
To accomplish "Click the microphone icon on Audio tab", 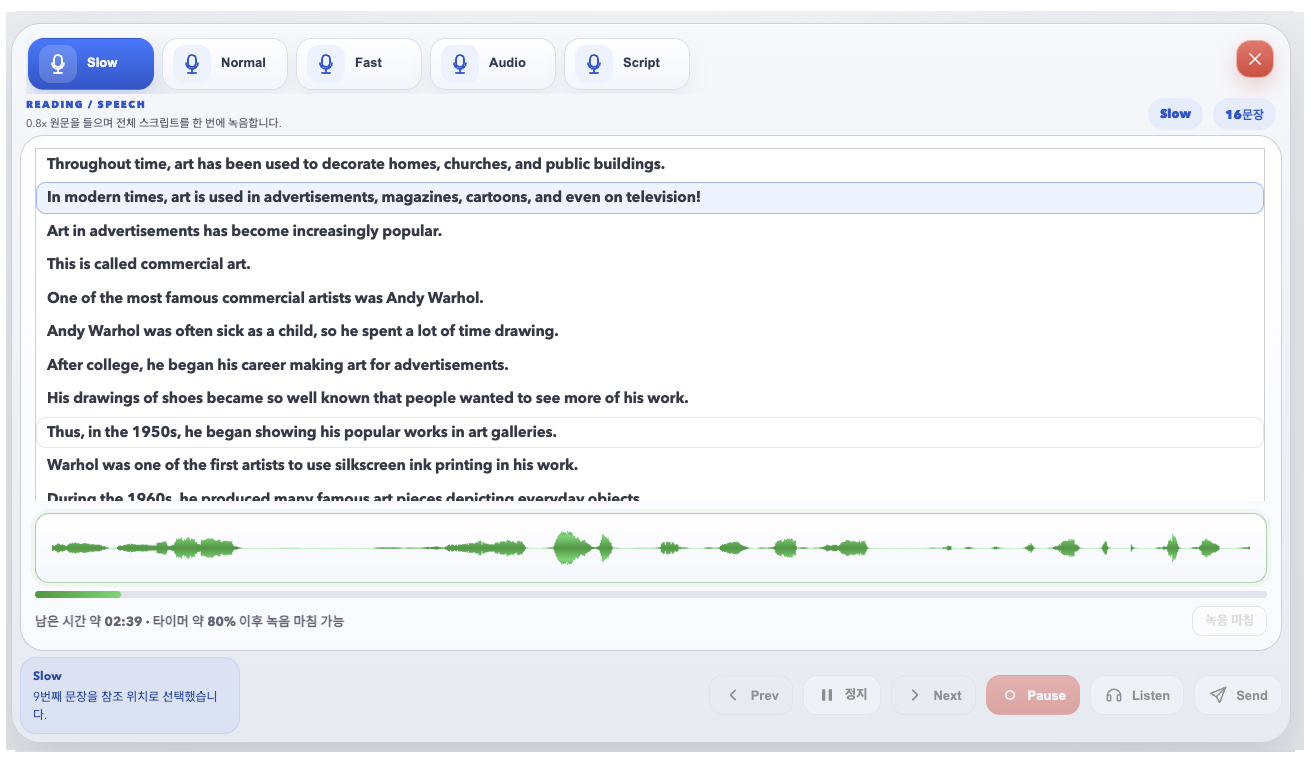I will tap(460, 63).
